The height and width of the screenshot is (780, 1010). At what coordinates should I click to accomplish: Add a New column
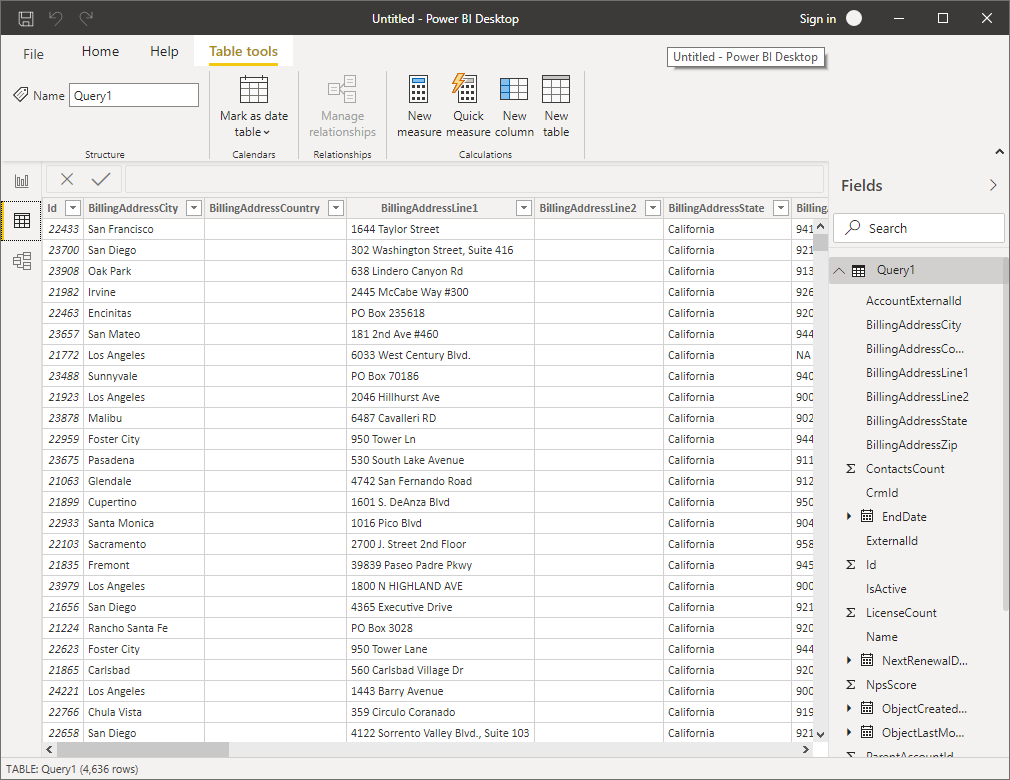(x=514, y=106)
